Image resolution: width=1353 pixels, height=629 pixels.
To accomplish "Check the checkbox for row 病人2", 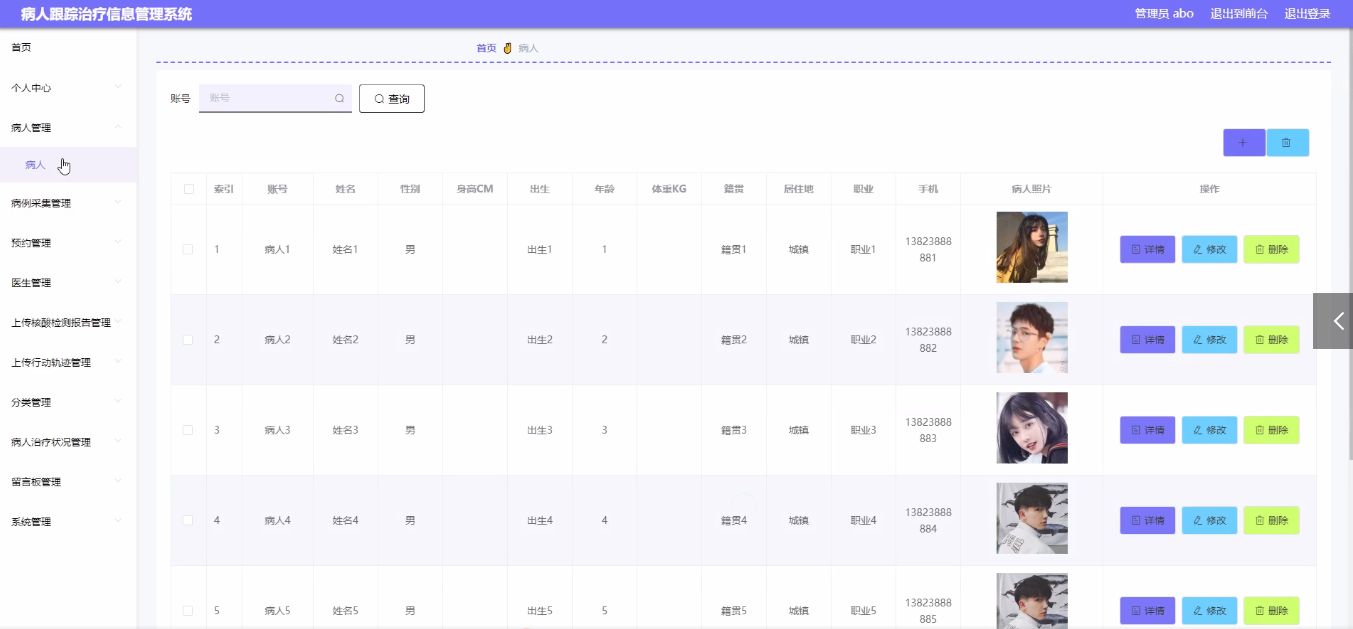I will (x=188, y=340).
